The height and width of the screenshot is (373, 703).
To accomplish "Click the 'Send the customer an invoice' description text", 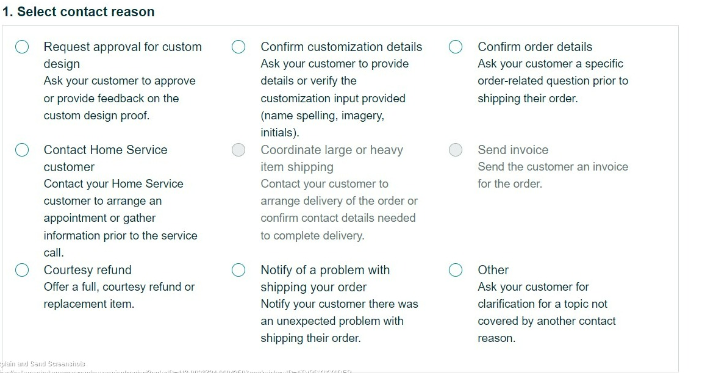I will click(x=553, y=175).
